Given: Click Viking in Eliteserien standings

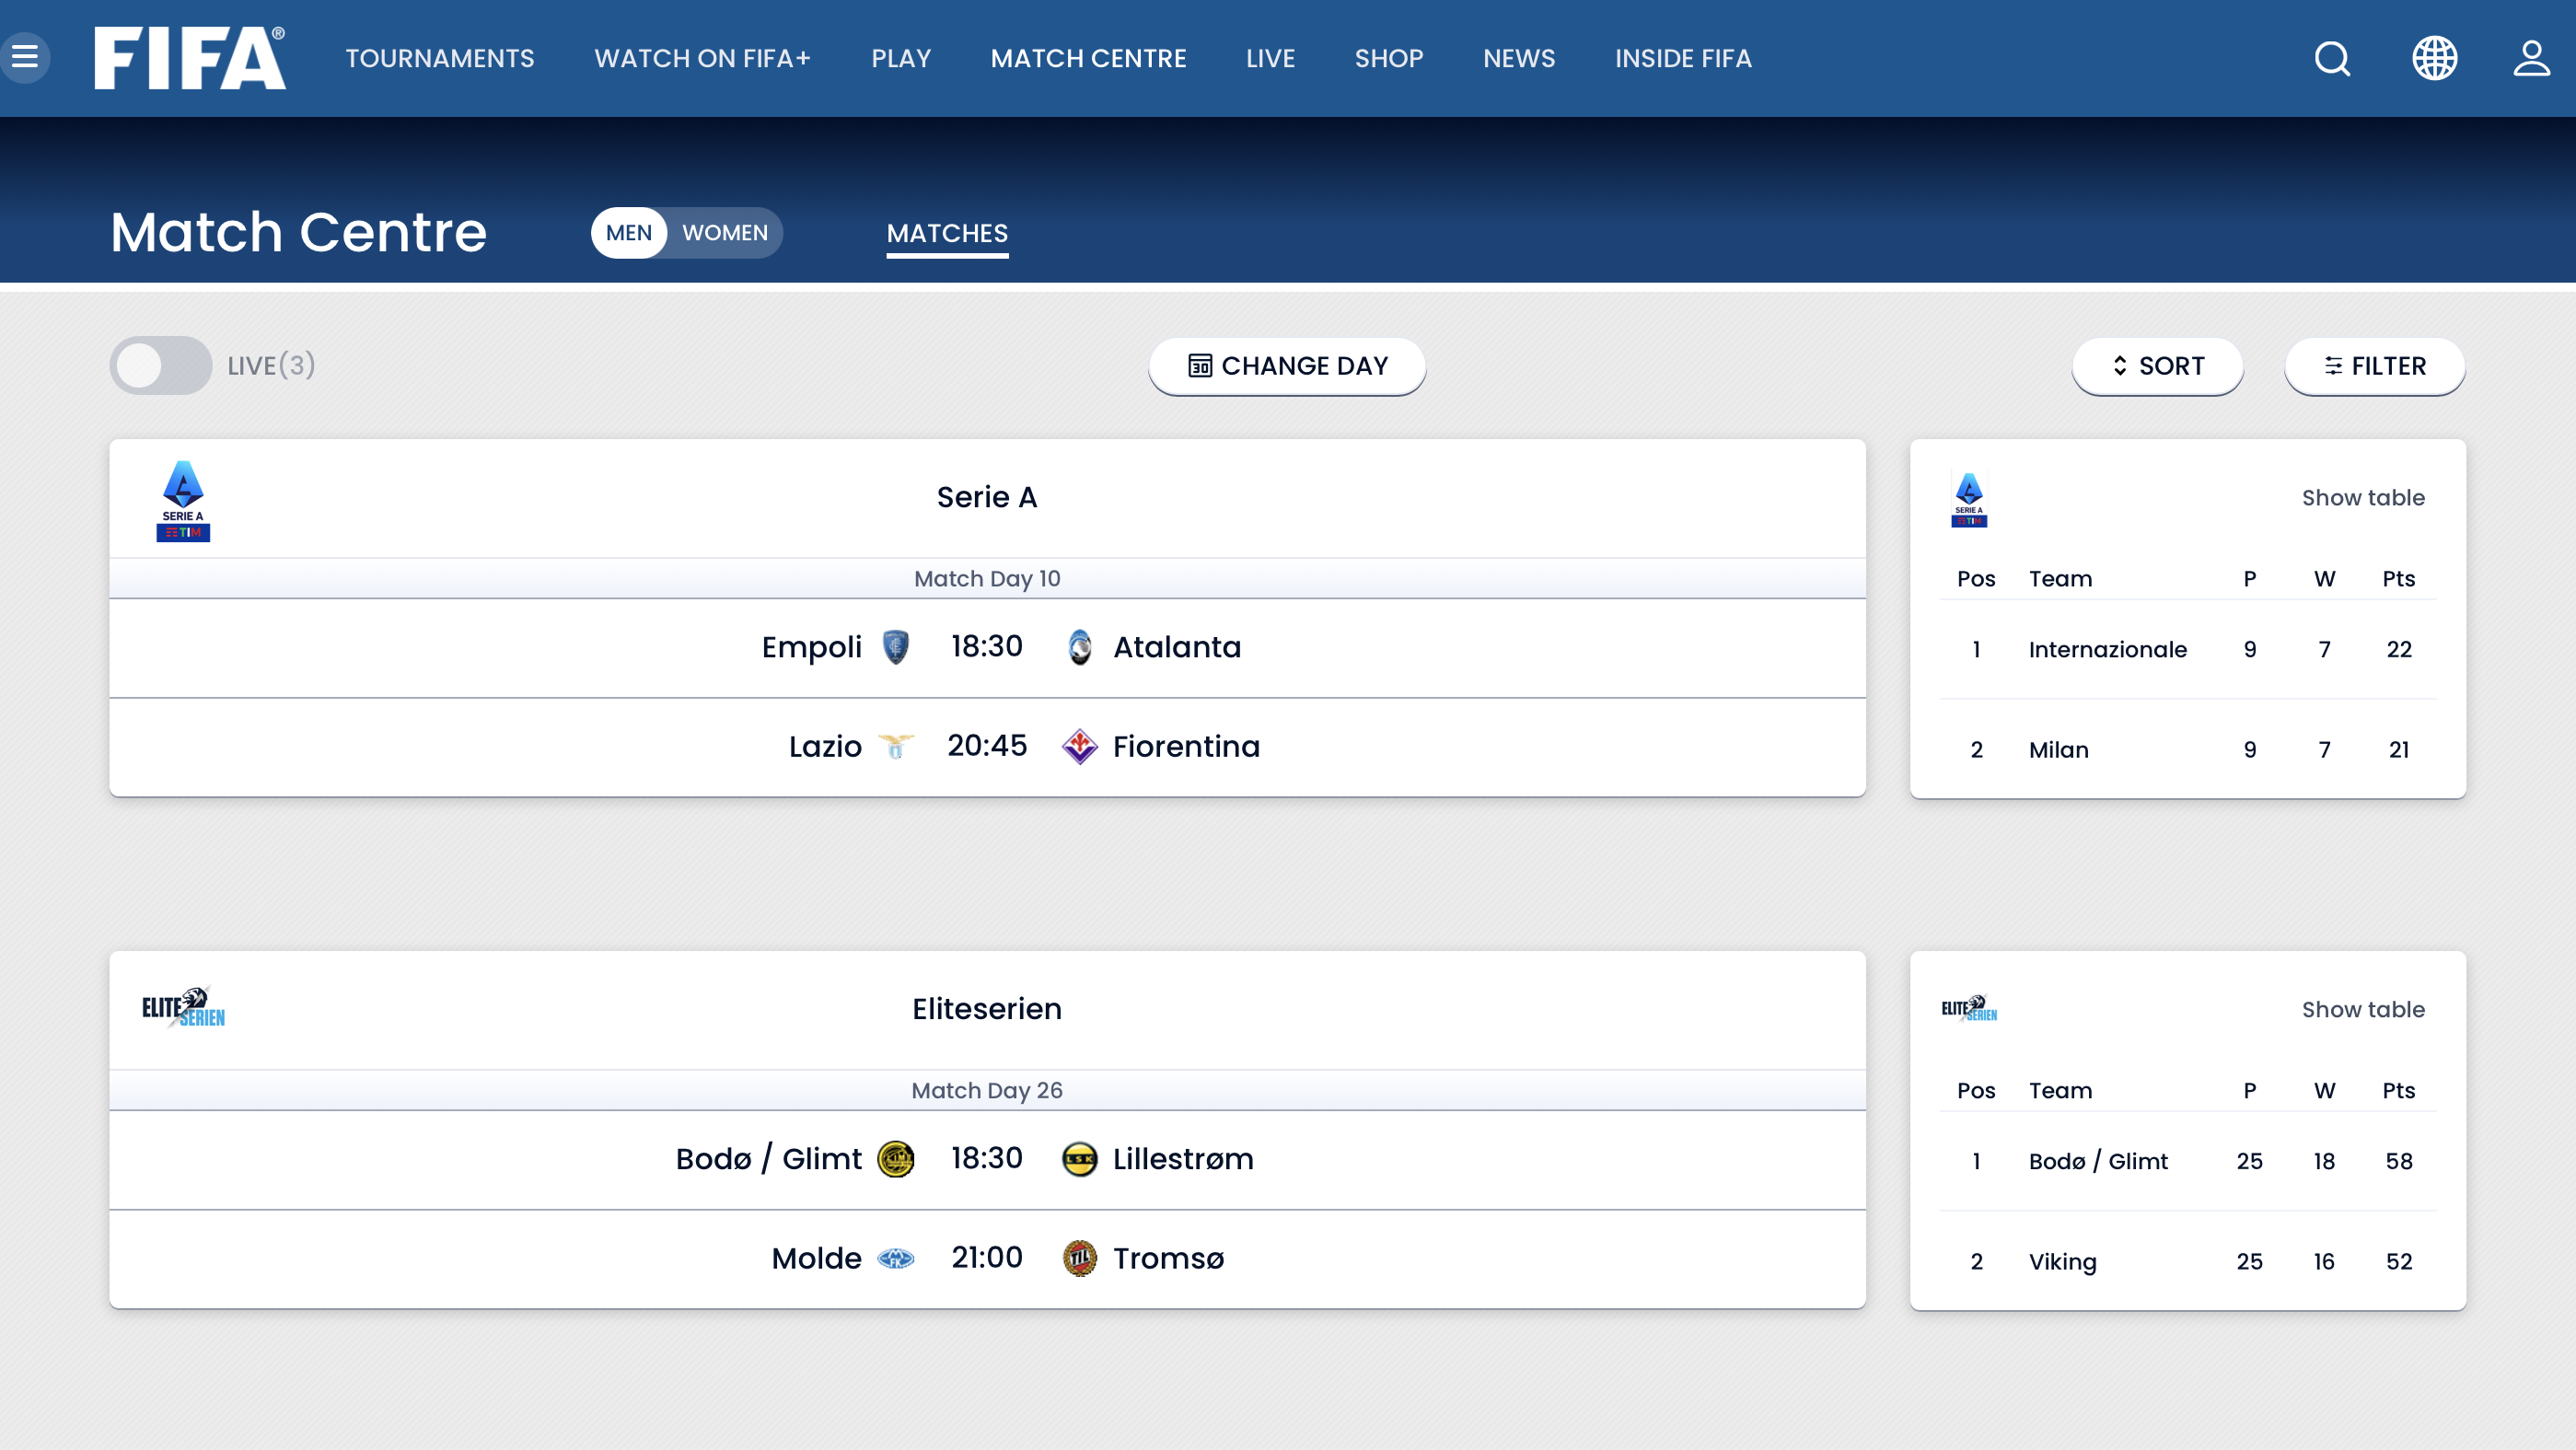Looking at the screenshot, I should [2062, 1262].
